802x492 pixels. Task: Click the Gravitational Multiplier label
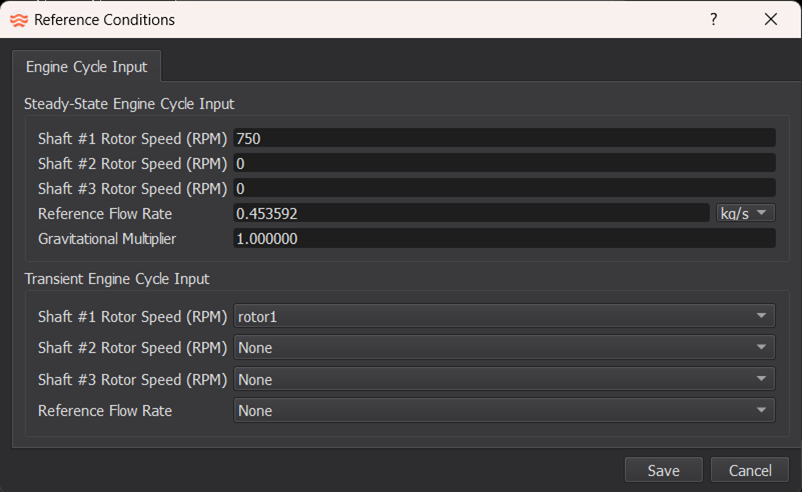pyautogui.click(x=121, y=239)
